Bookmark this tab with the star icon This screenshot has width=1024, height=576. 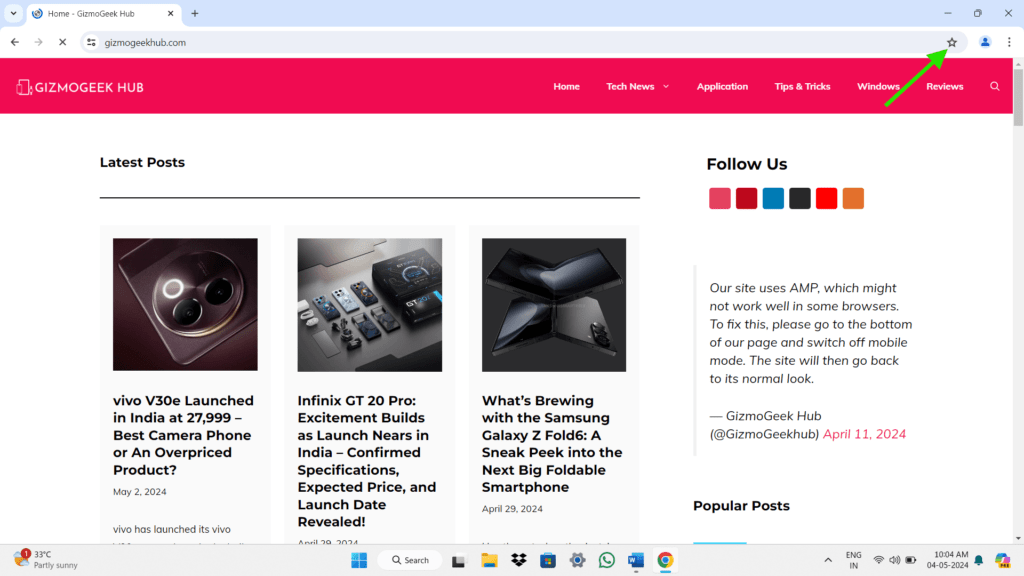point(952,42)
